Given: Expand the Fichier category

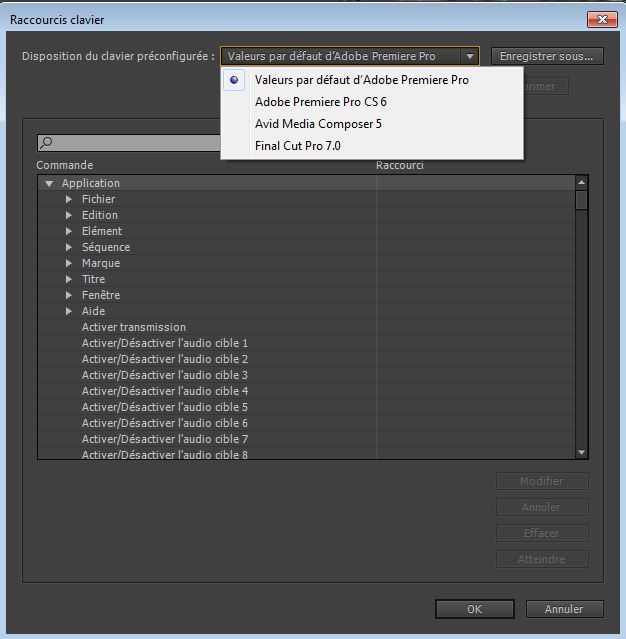Looking at the screenshot, I should tap(69, 199).
